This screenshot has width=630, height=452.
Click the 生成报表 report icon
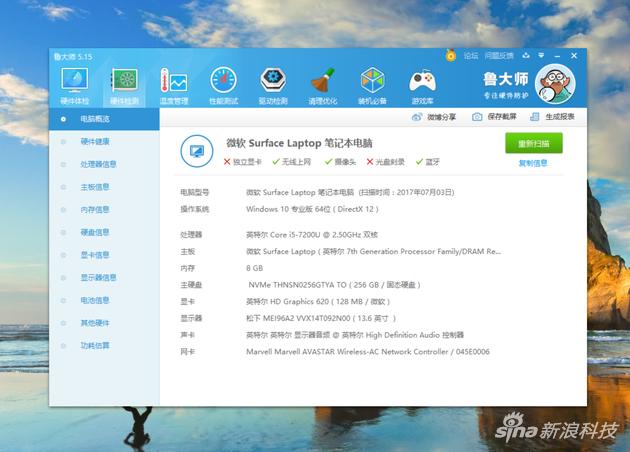tap(534, 117)
